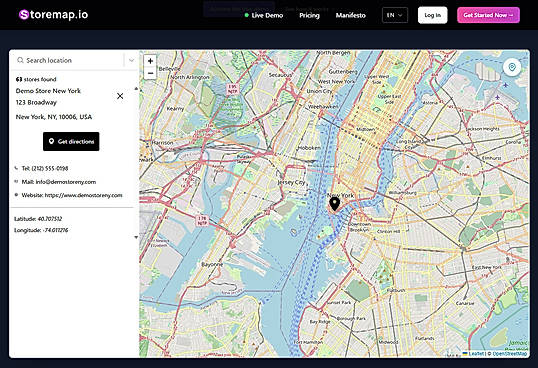Open the EN language dropdown
This screenshot has width=538, height=368.
pos(395,15)
